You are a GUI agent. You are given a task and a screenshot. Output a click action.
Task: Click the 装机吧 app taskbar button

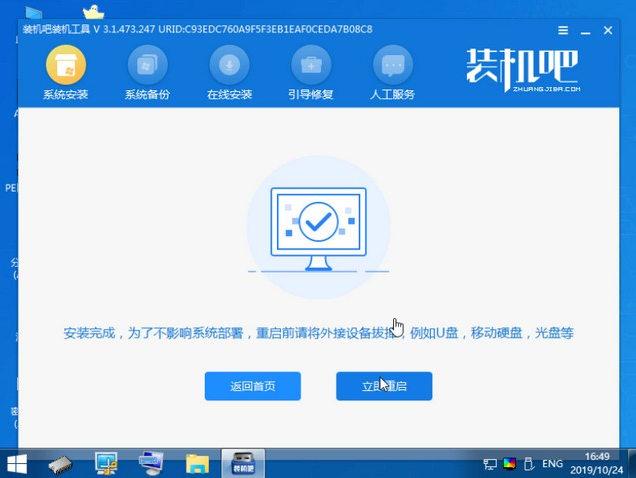243,463
